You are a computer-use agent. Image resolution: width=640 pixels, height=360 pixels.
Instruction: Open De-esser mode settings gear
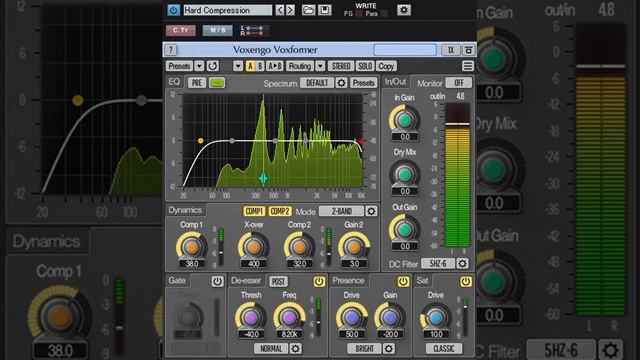point(296,349)
